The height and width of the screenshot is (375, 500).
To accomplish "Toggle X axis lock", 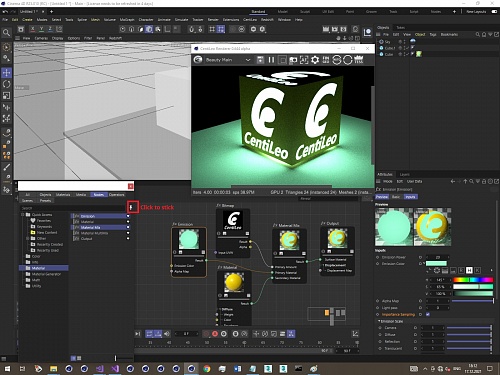I will (x=32, y=29).
